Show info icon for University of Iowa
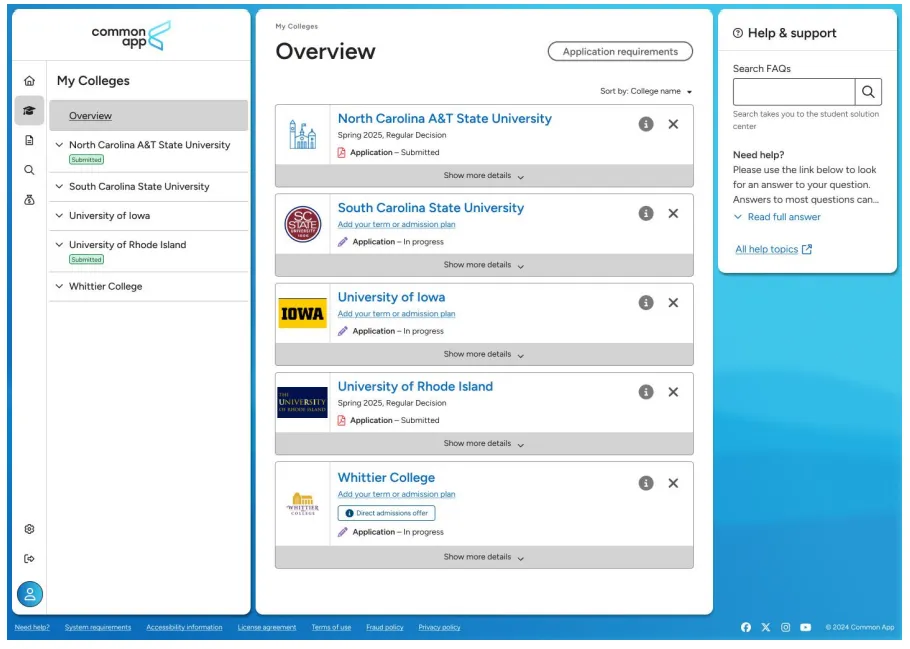 pos(646,302)
